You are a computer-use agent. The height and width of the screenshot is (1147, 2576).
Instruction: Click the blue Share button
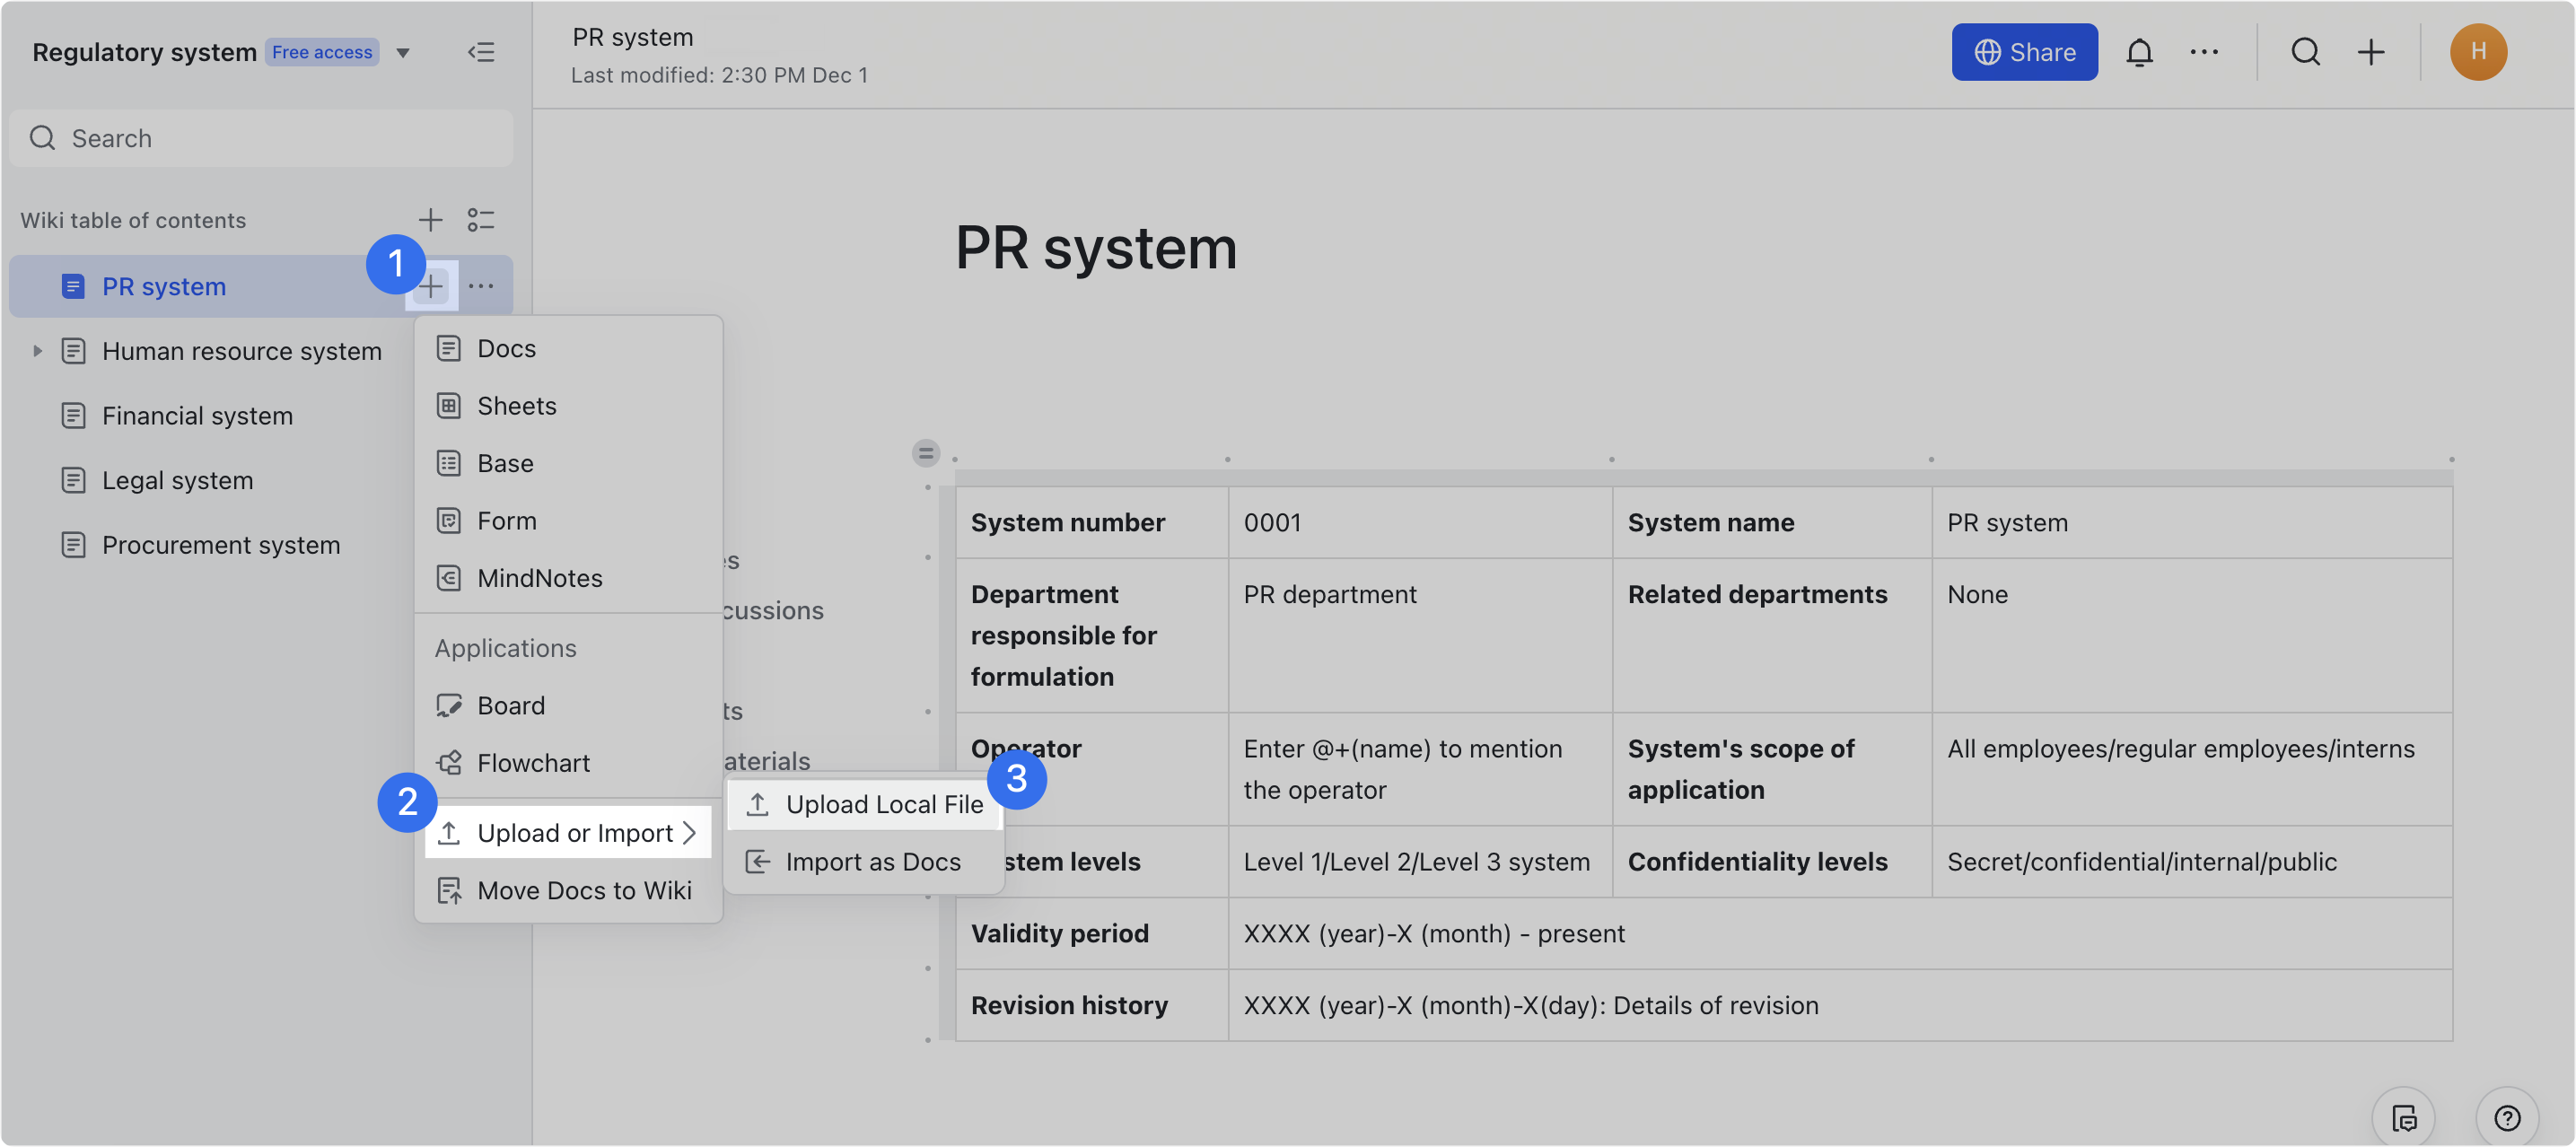(x=2024, y=52)
